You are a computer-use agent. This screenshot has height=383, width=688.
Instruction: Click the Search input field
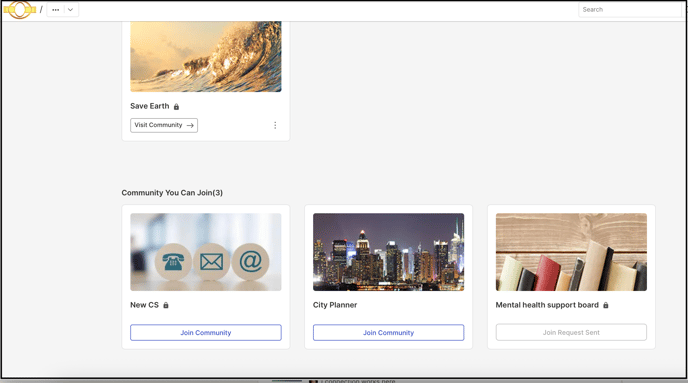pyautogui.click(x=630, y=10)
